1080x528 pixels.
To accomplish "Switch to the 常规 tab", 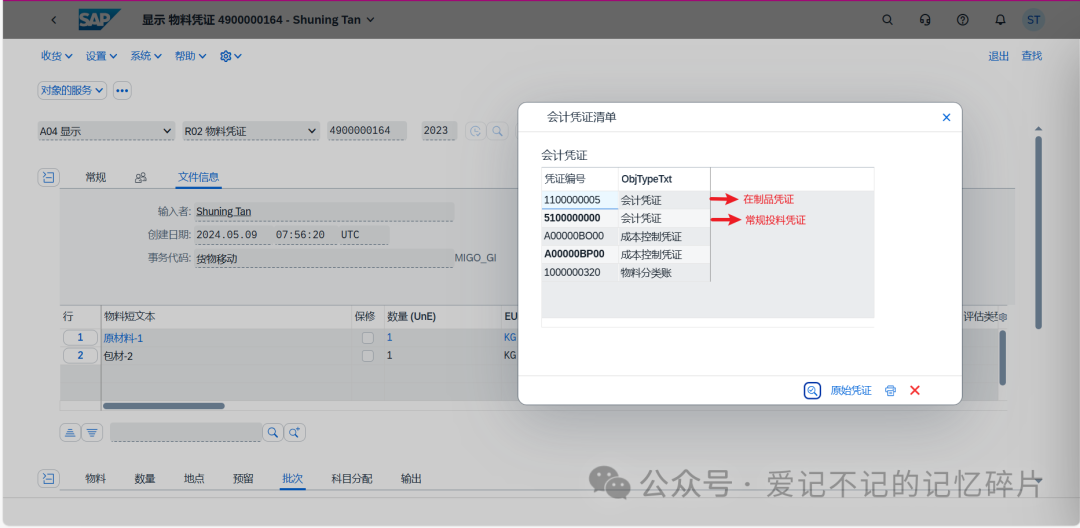I will pyautogui.click(x=96, y=178).
